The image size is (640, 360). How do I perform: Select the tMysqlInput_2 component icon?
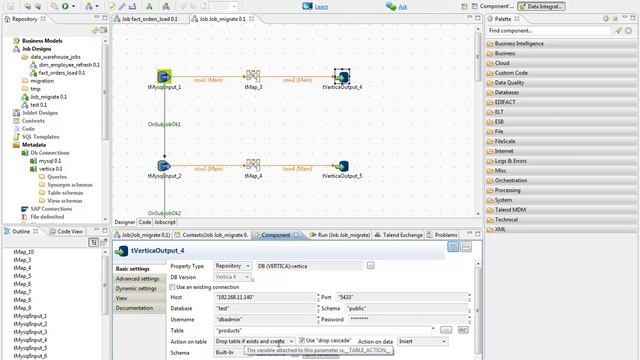164,165
